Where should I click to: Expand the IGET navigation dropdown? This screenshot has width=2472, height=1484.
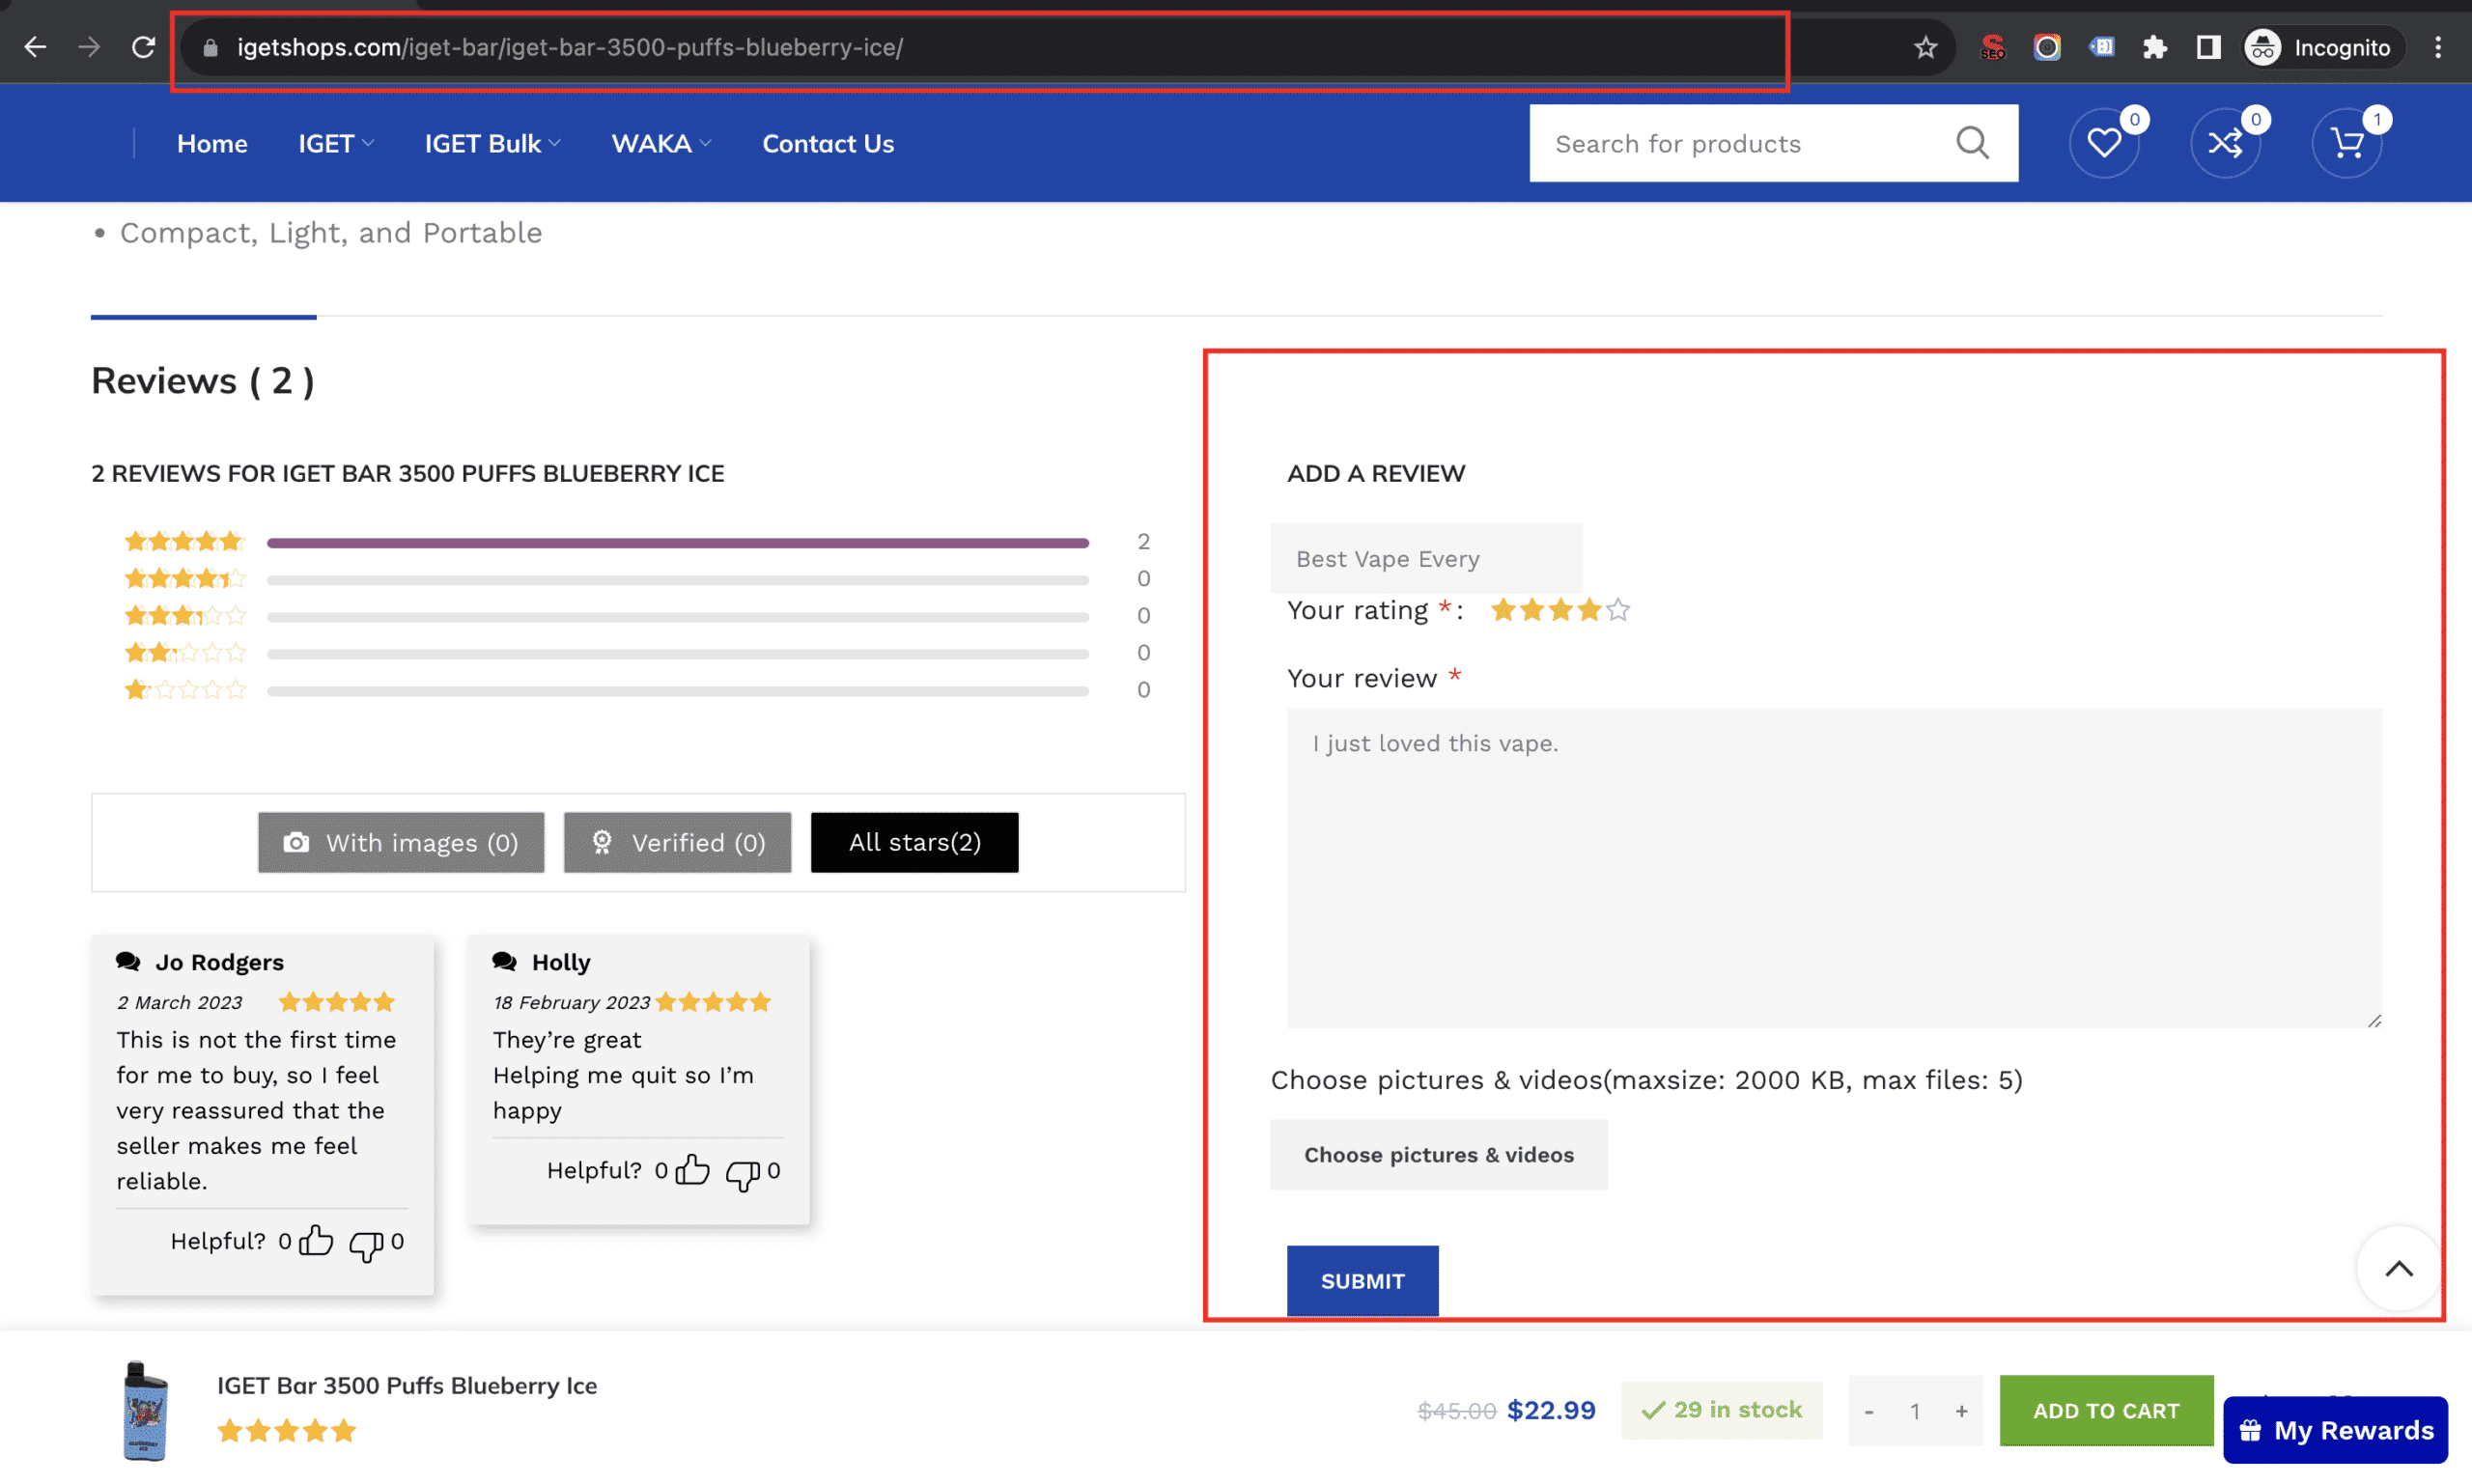coord(335,143)
